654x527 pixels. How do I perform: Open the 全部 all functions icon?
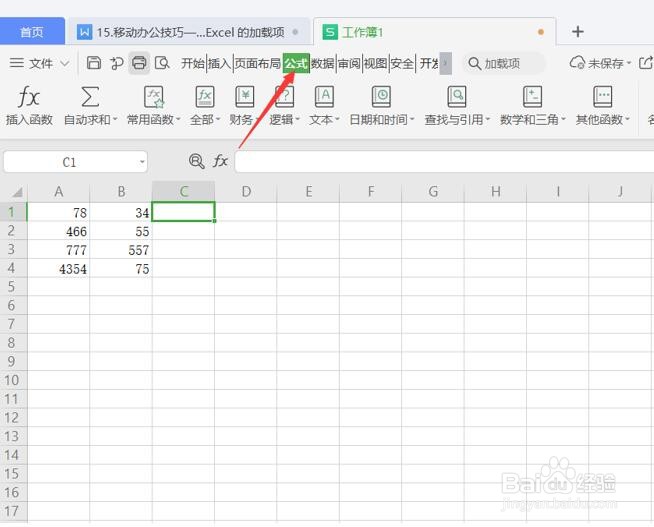205,97
